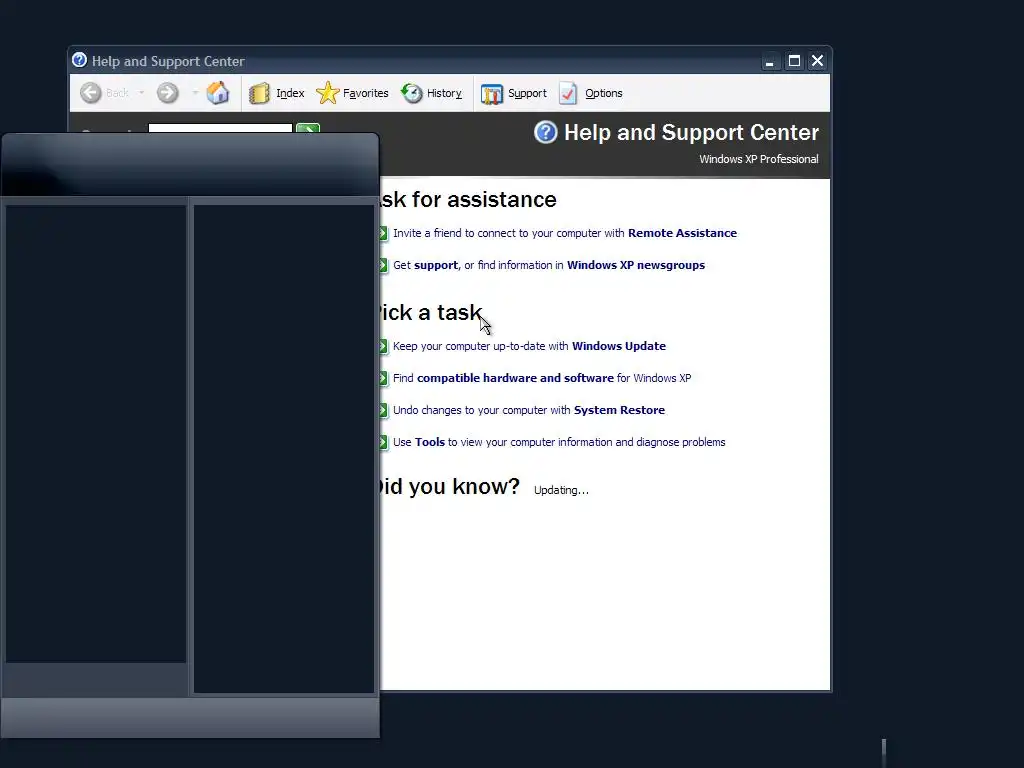
Task: Open the System Restore link
Action: [x=619, y=410]
